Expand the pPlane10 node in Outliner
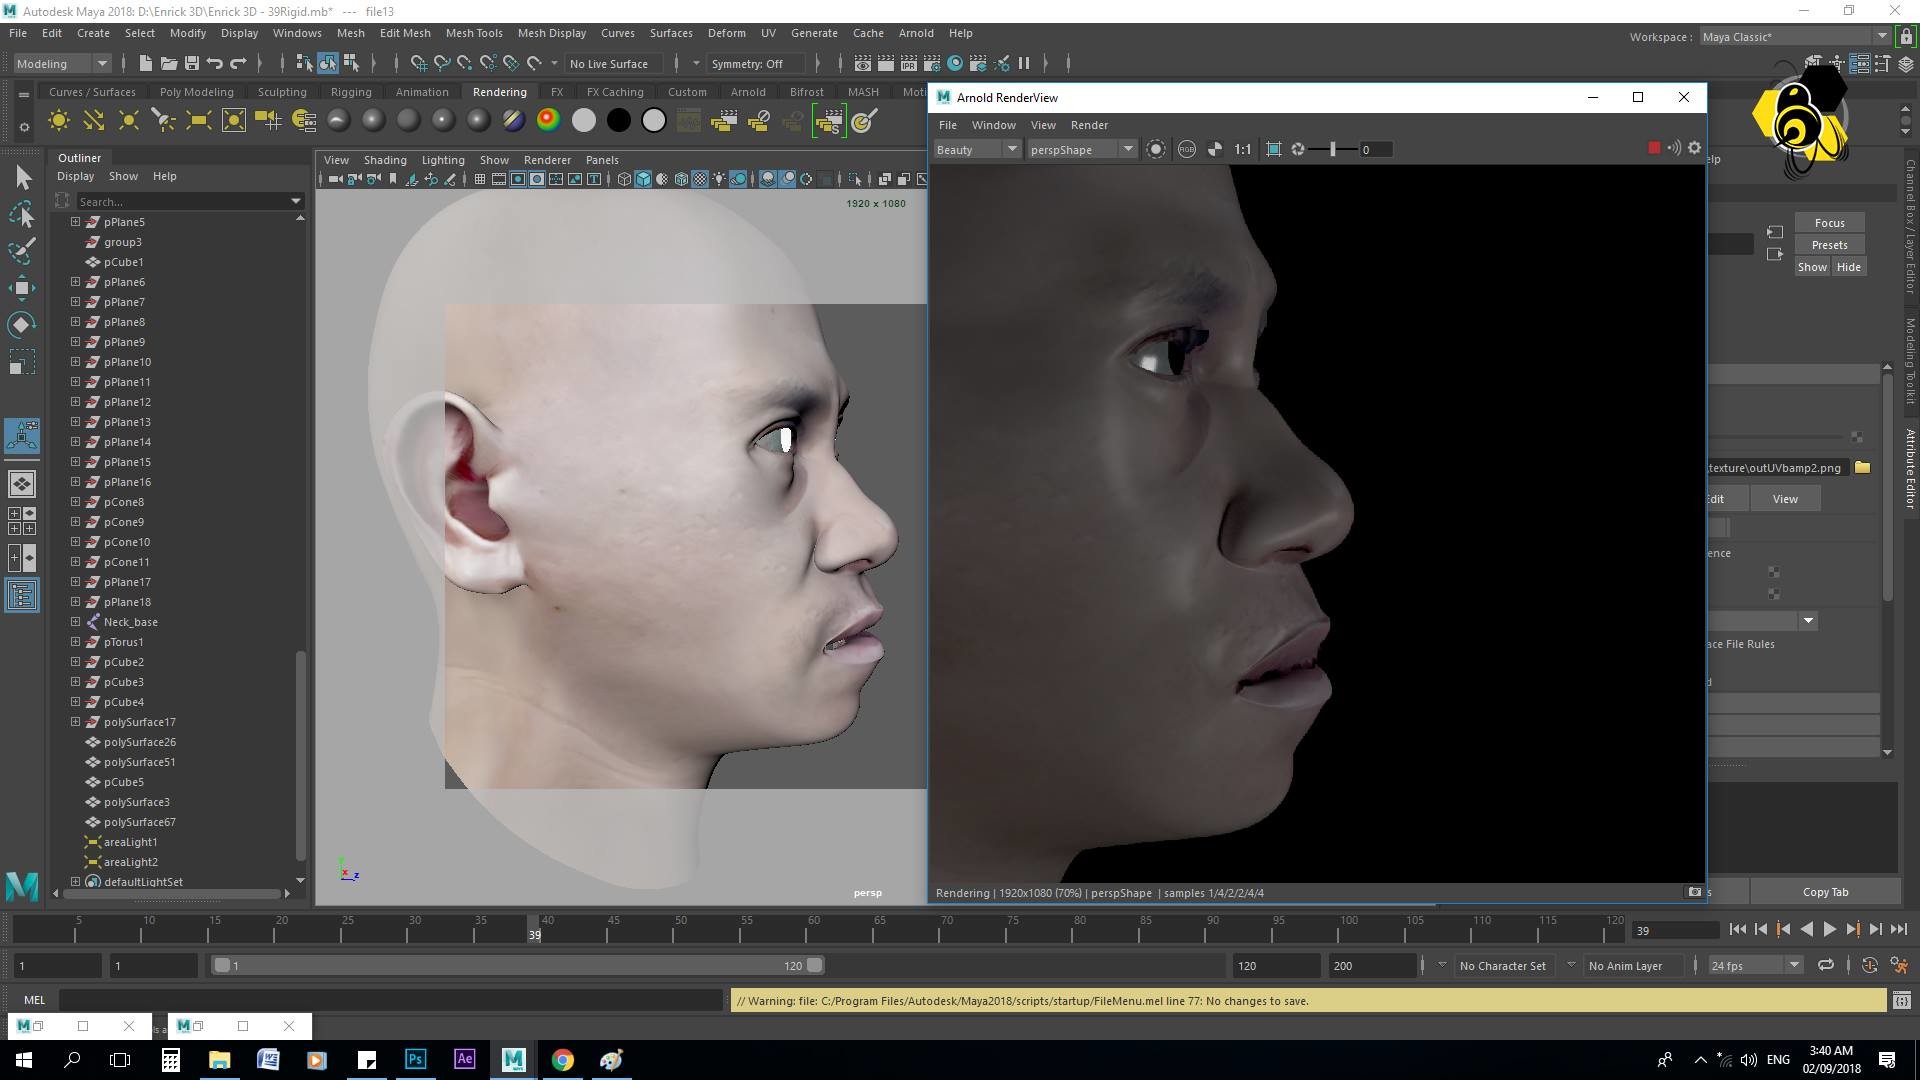Image resolution: width=1920 pixels, height=1080 pixels. [75, 361]
